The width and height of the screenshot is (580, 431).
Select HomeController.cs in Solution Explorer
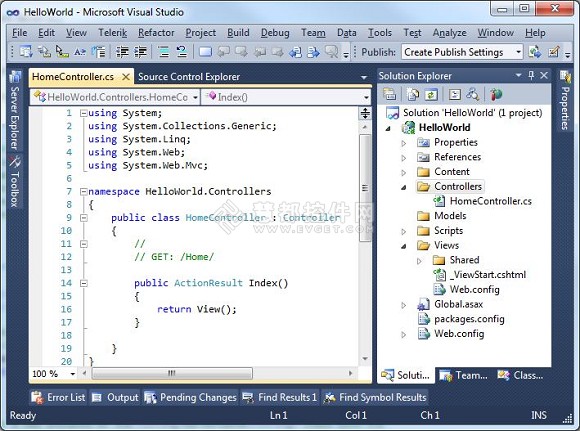(490, 201)
